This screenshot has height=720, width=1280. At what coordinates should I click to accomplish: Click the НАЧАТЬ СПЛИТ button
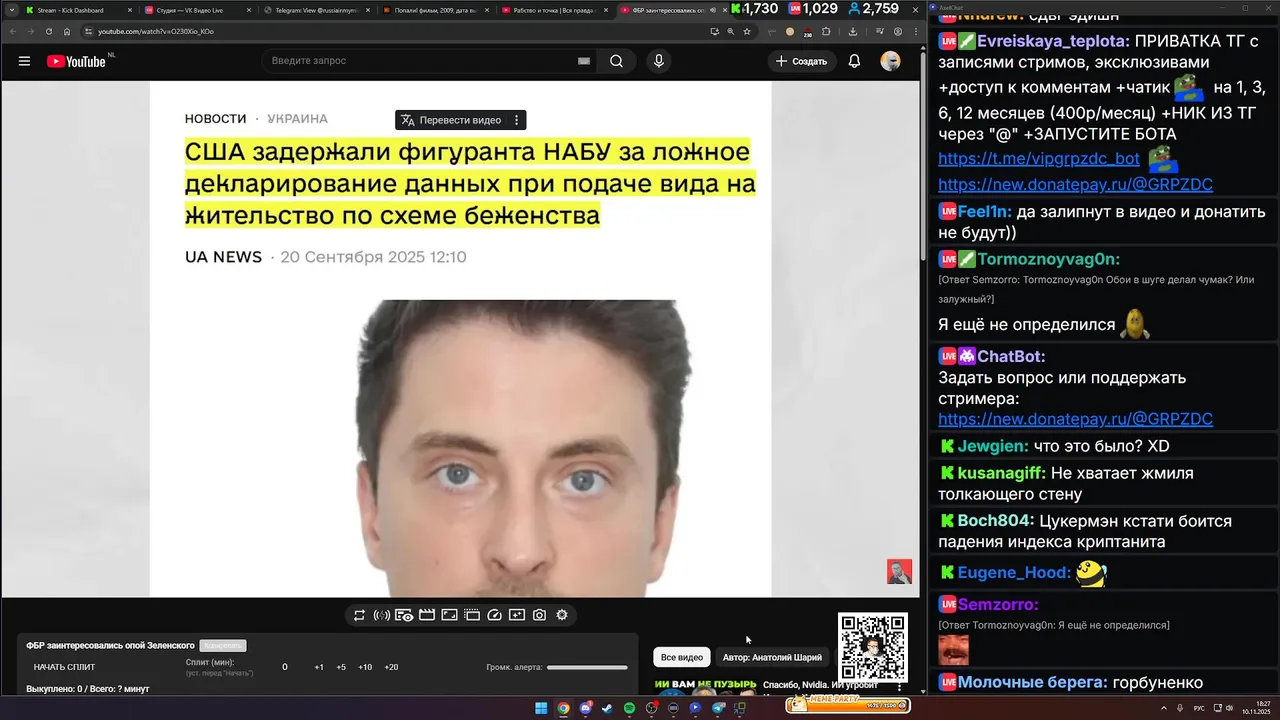tap(64, 667)
